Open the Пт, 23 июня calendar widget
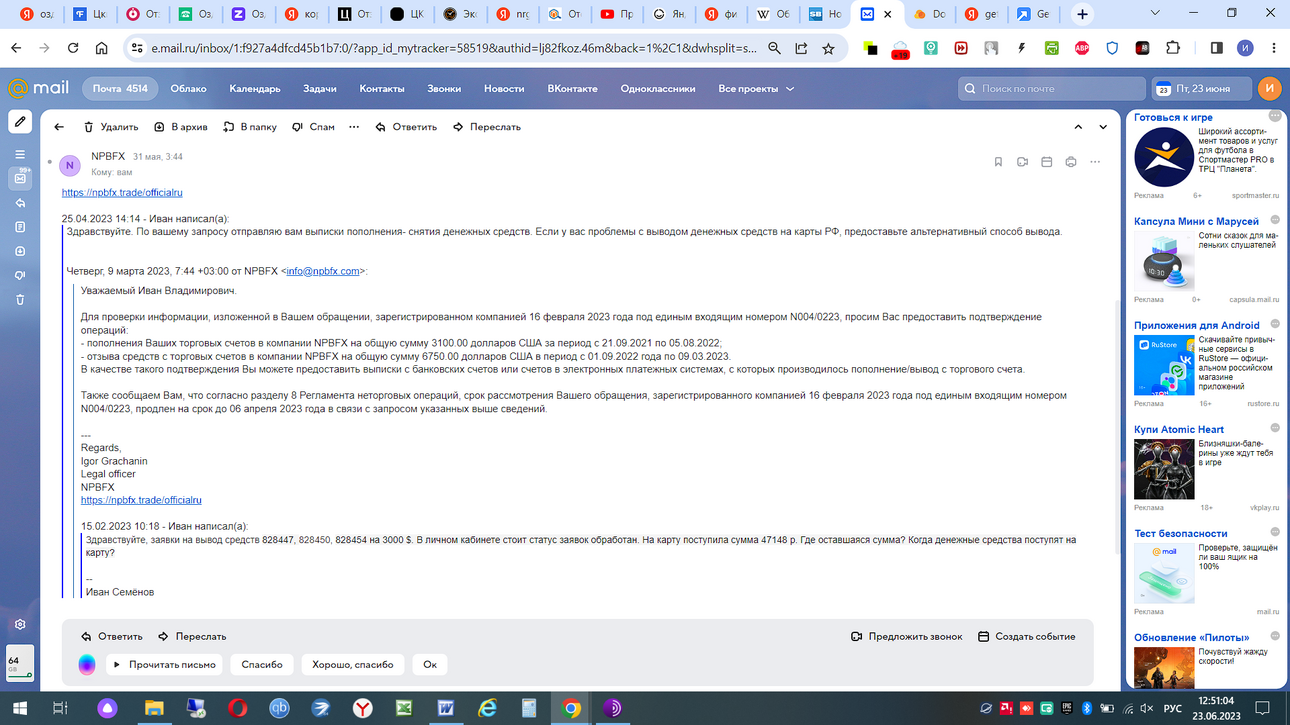The width and height of the screenshot is (1290, 725). (1201, 89)
